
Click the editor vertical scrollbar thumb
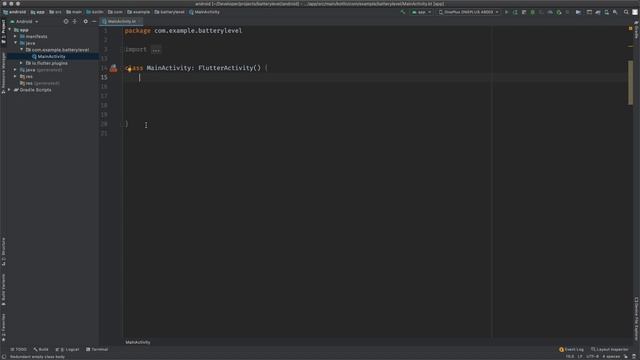(631, 82)
